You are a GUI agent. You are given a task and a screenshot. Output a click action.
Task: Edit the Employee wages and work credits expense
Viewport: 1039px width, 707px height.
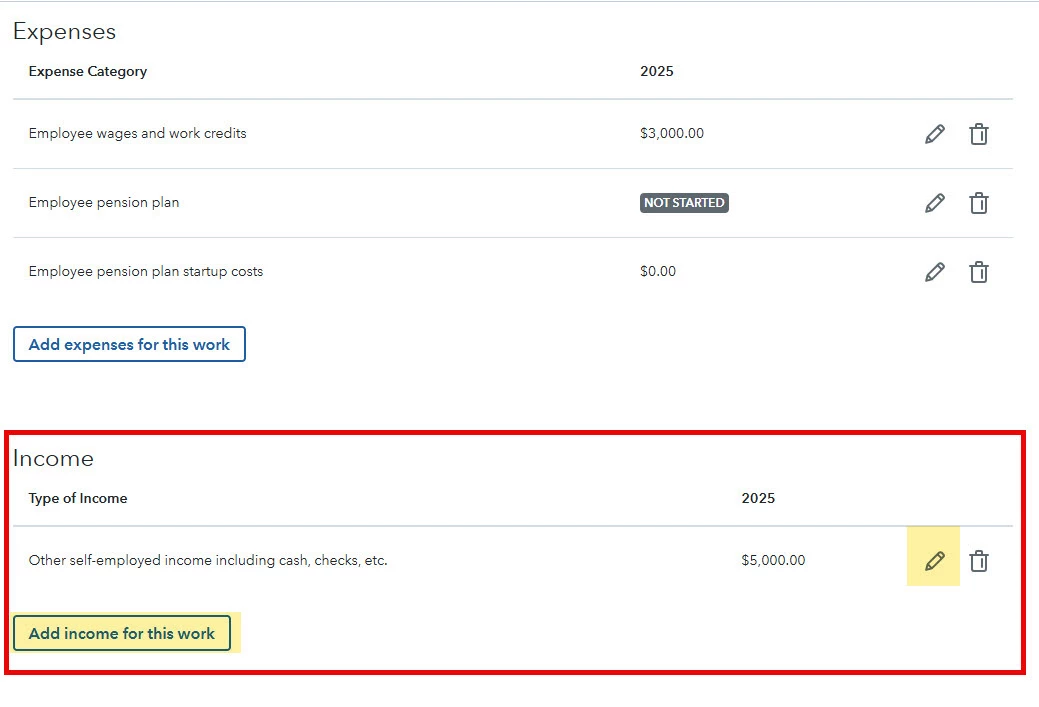(934, 134)
